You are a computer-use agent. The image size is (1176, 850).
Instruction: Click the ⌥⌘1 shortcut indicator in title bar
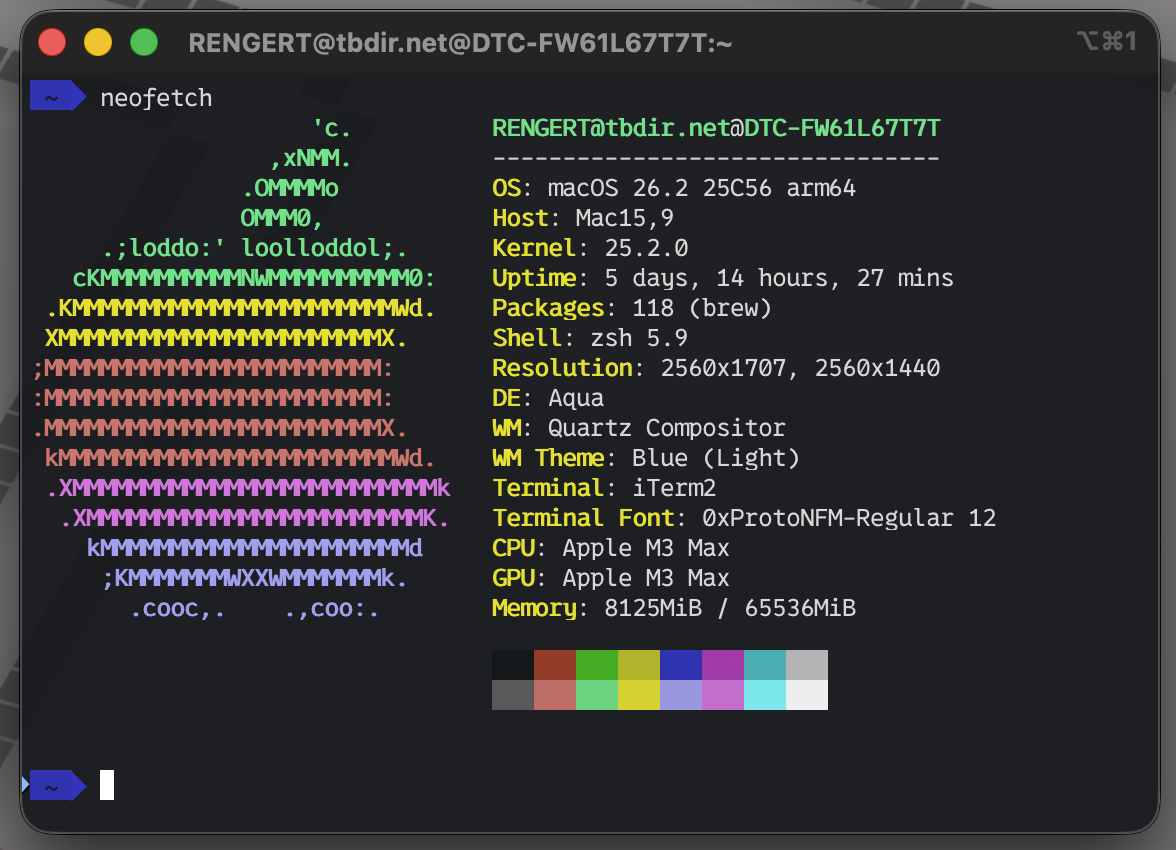pos(1106,41)
